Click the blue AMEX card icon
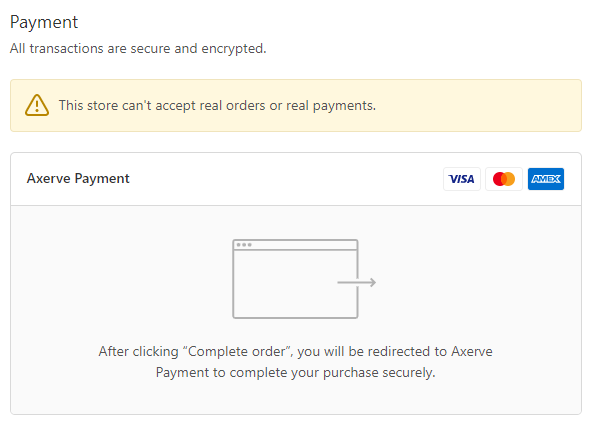This screenshot has width=598, height=436. [546, 179]
